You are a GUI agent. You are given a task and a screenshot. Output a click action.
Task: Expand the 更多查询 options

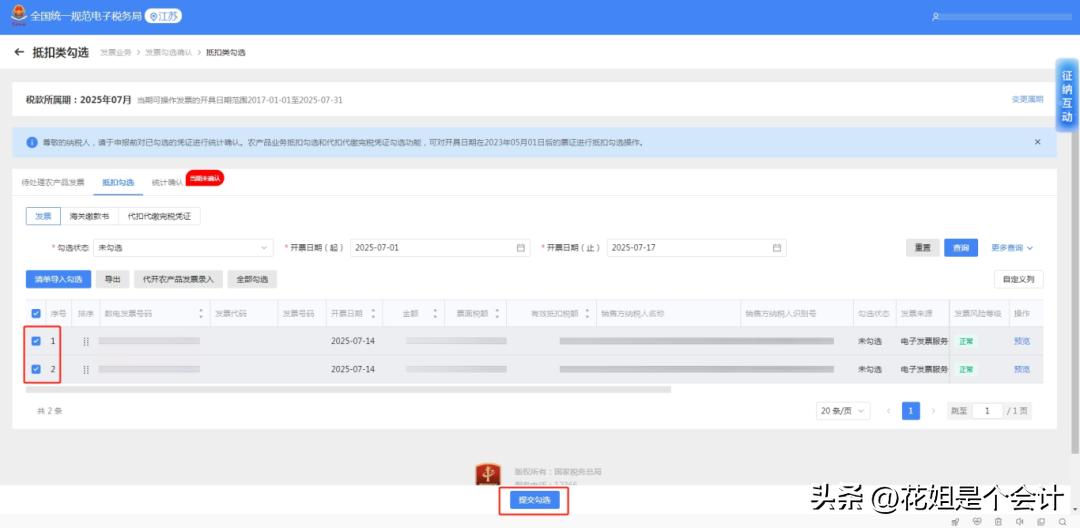pyautogui.click(x=1012, y=248)
